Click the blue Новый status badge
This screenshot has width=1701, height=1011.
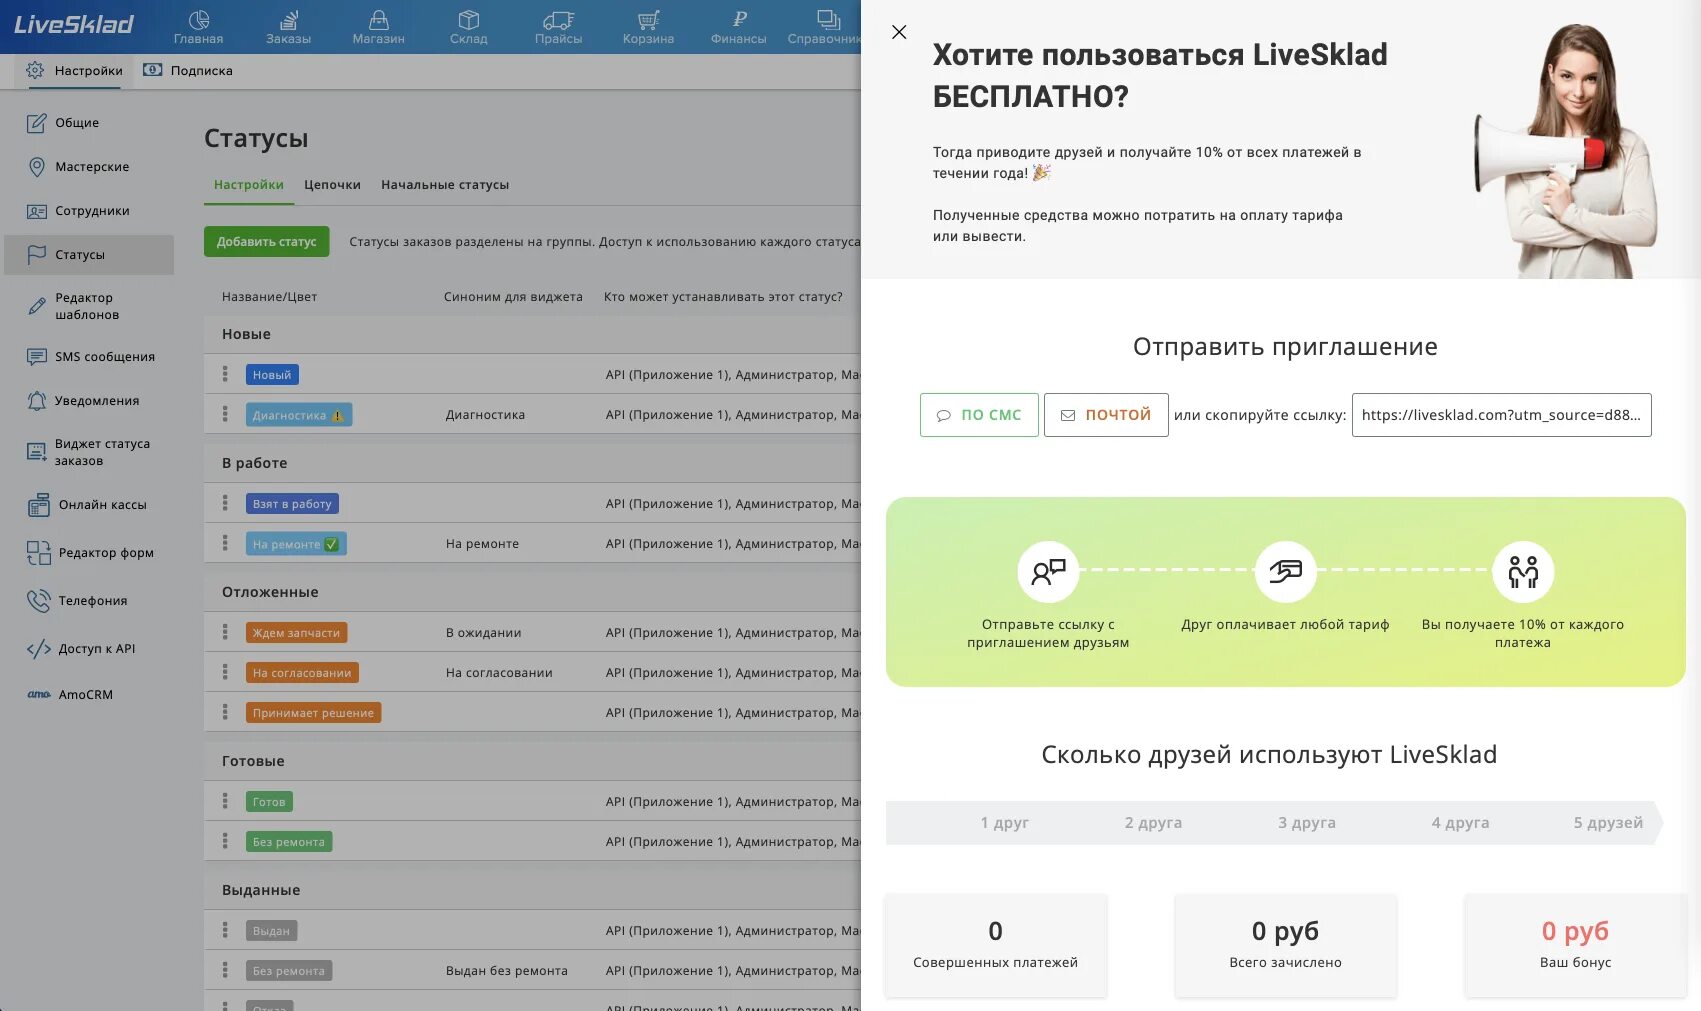click(272, 375)
